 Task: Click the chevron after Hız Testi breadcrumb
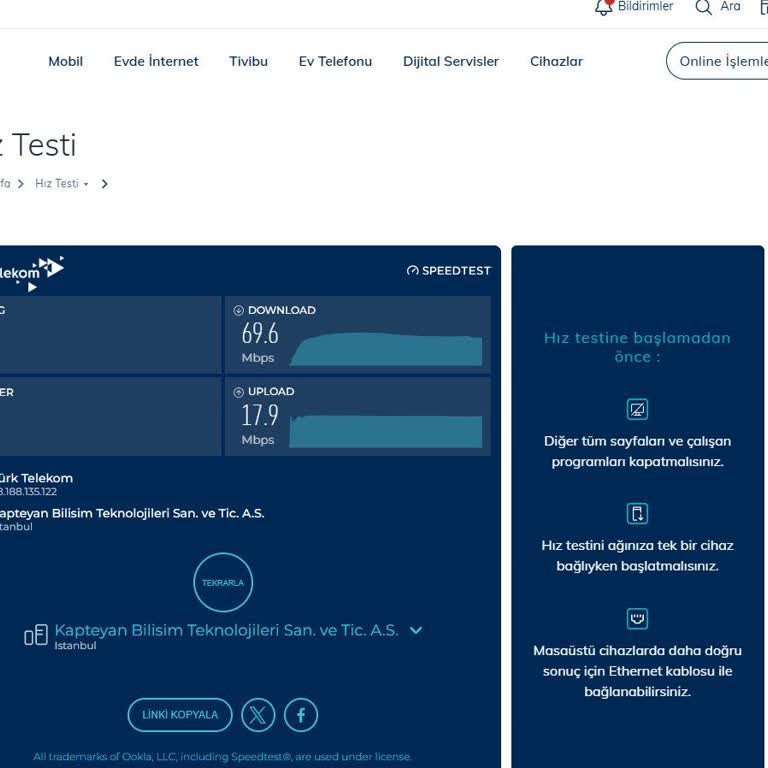[104, 184]
